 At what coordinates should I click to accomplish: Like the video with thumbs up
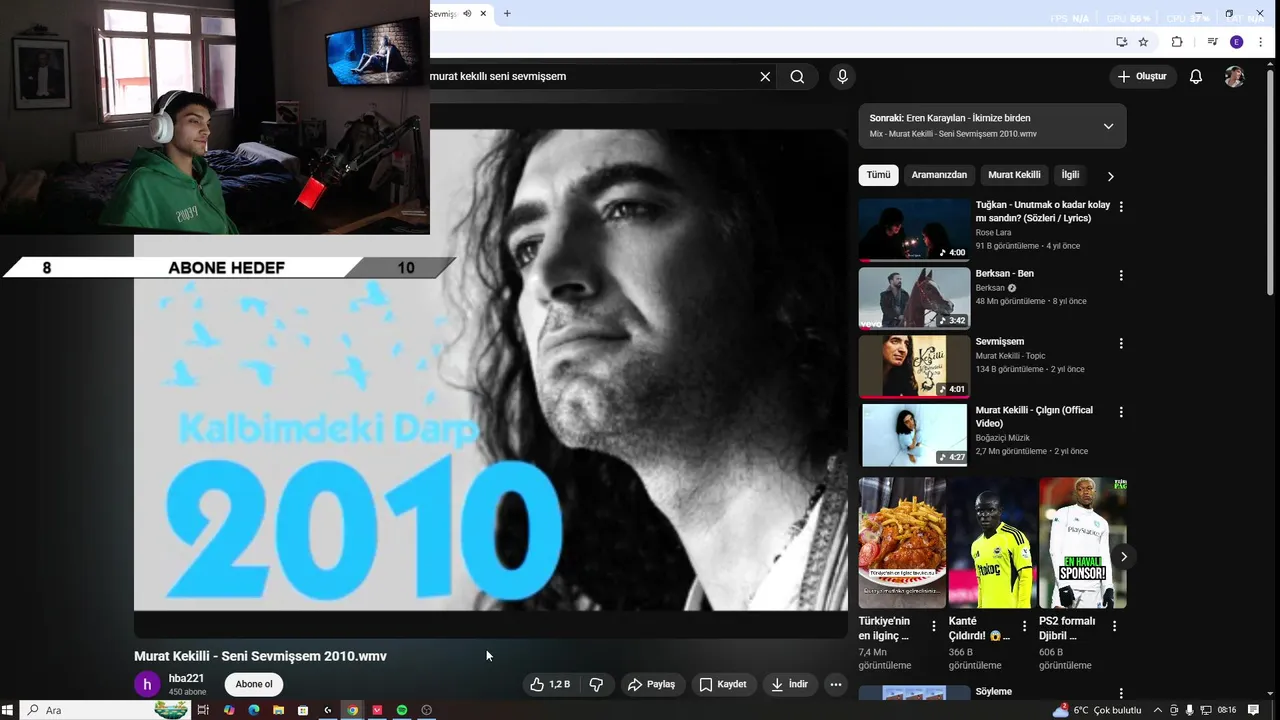pyautogui.click(x=550, y=684)
